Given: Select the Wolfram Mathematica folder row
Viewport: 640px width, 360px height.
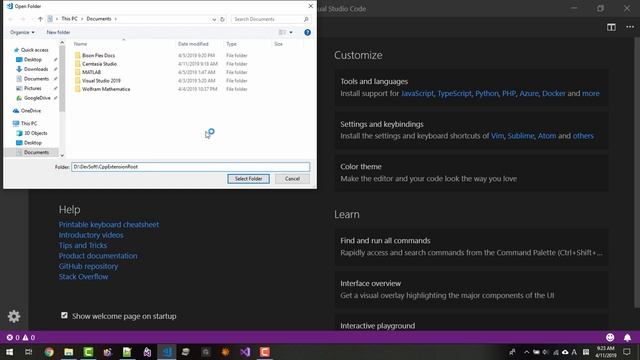Looking at the screenshot, I should click(x=161, y=89).
